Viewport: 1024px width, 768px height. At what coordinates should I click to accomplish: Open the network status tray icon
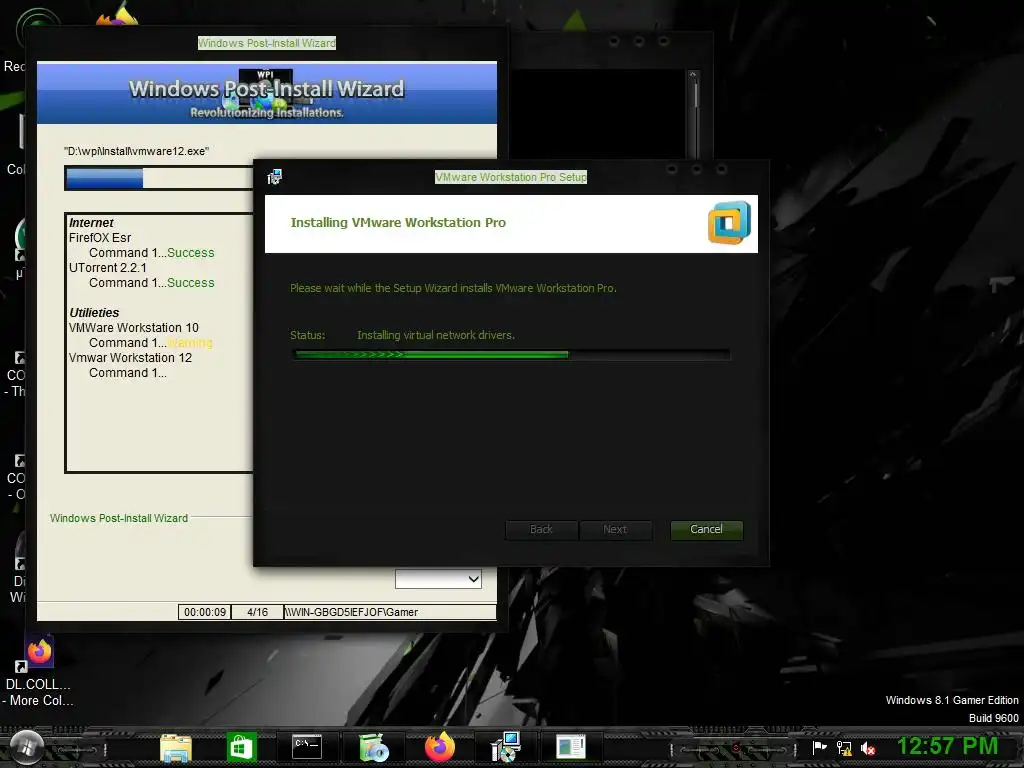pos(844,748)
